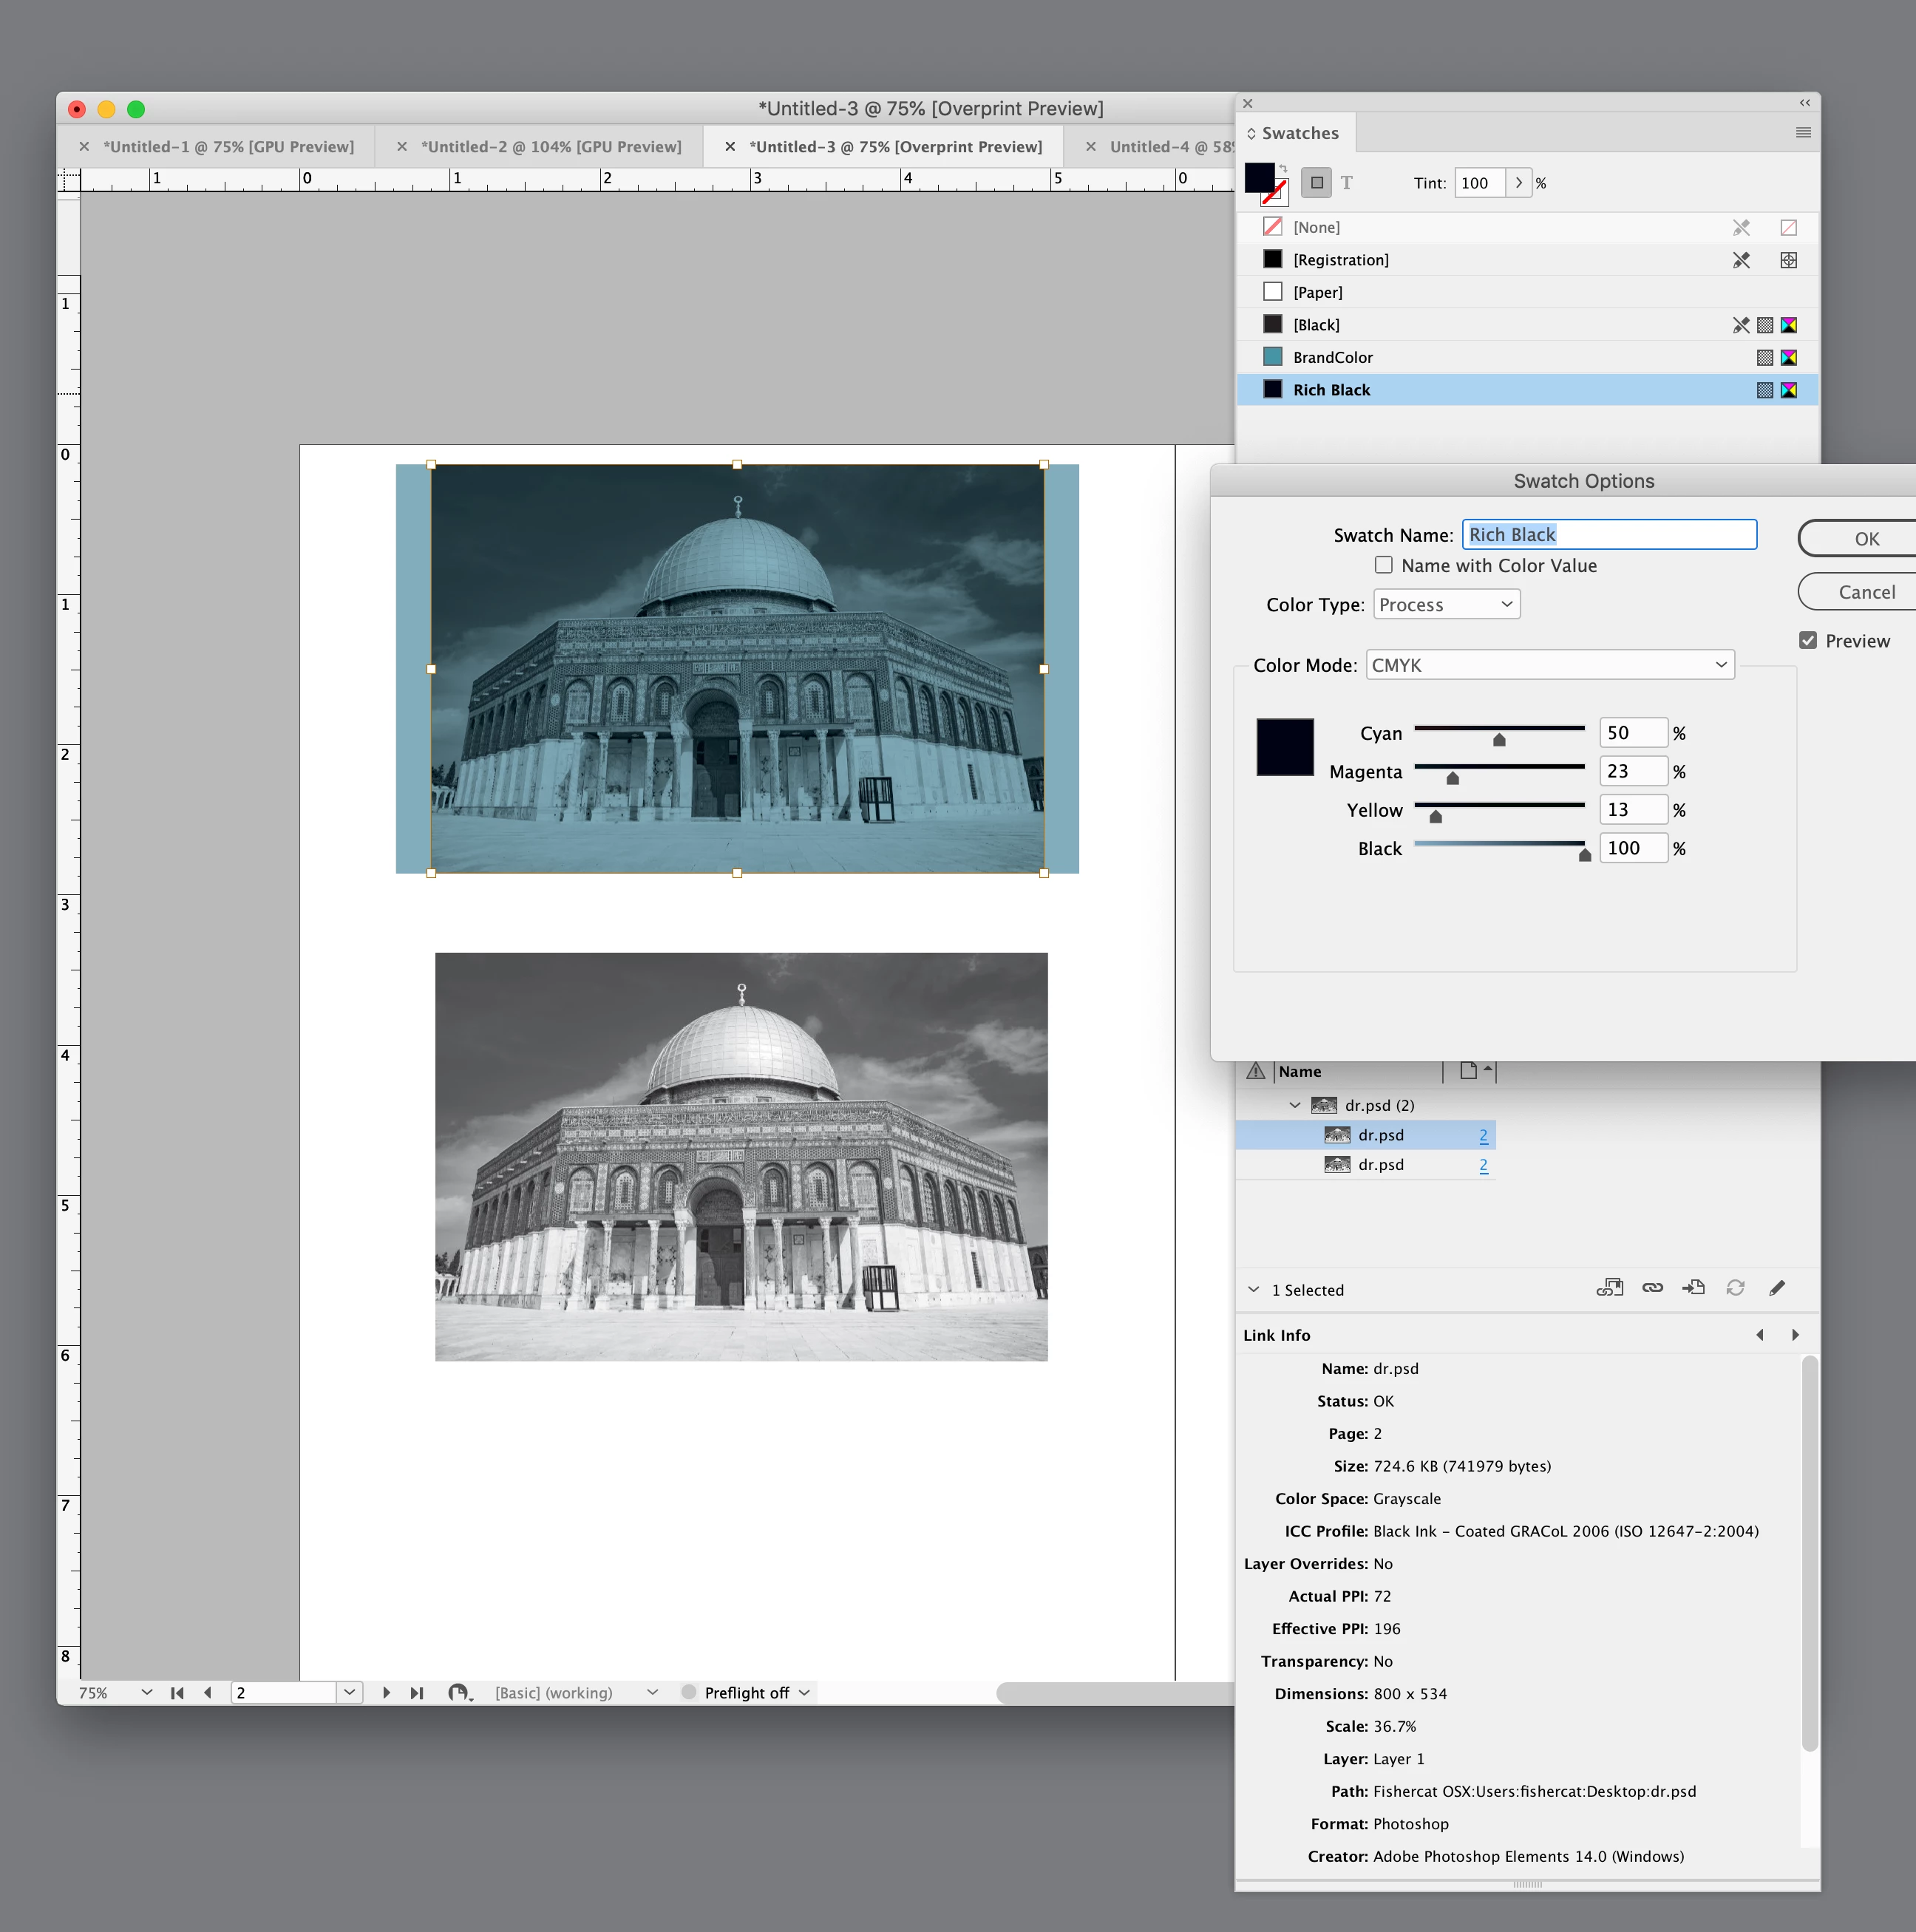Switch to the Untitled-2 document tab
This screenshot has height=1932, width=1916.
(x=550, y=147)
